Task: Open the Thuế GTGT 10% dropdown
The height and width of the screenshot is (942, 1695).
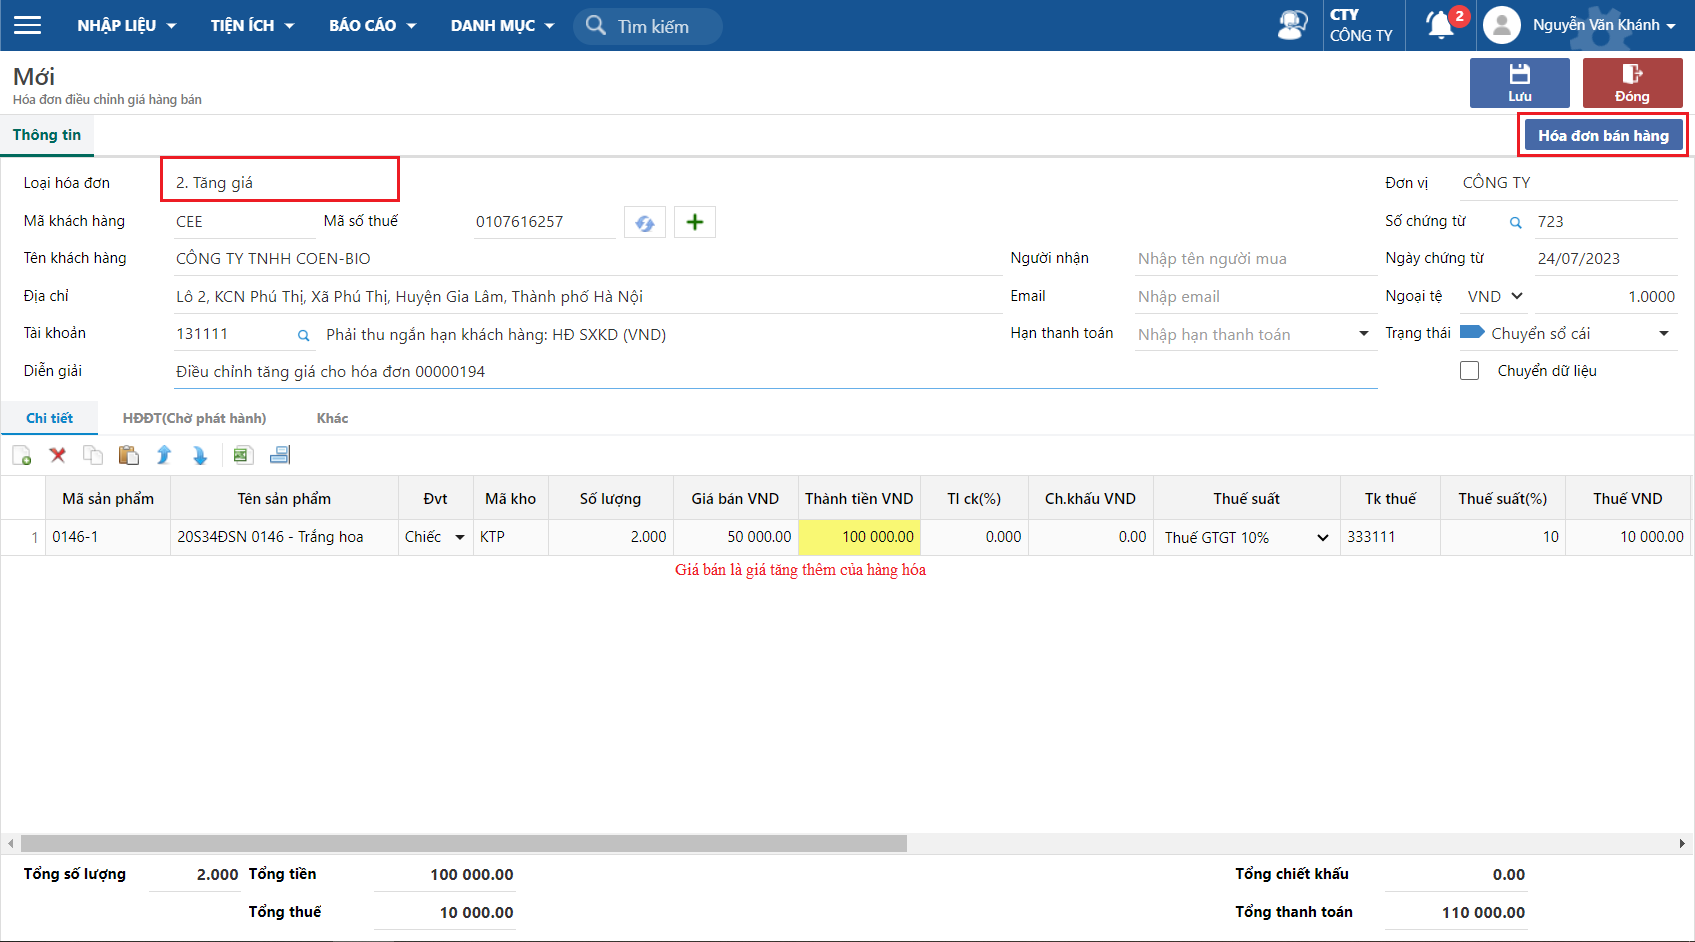Action: tap(1322, 538)
